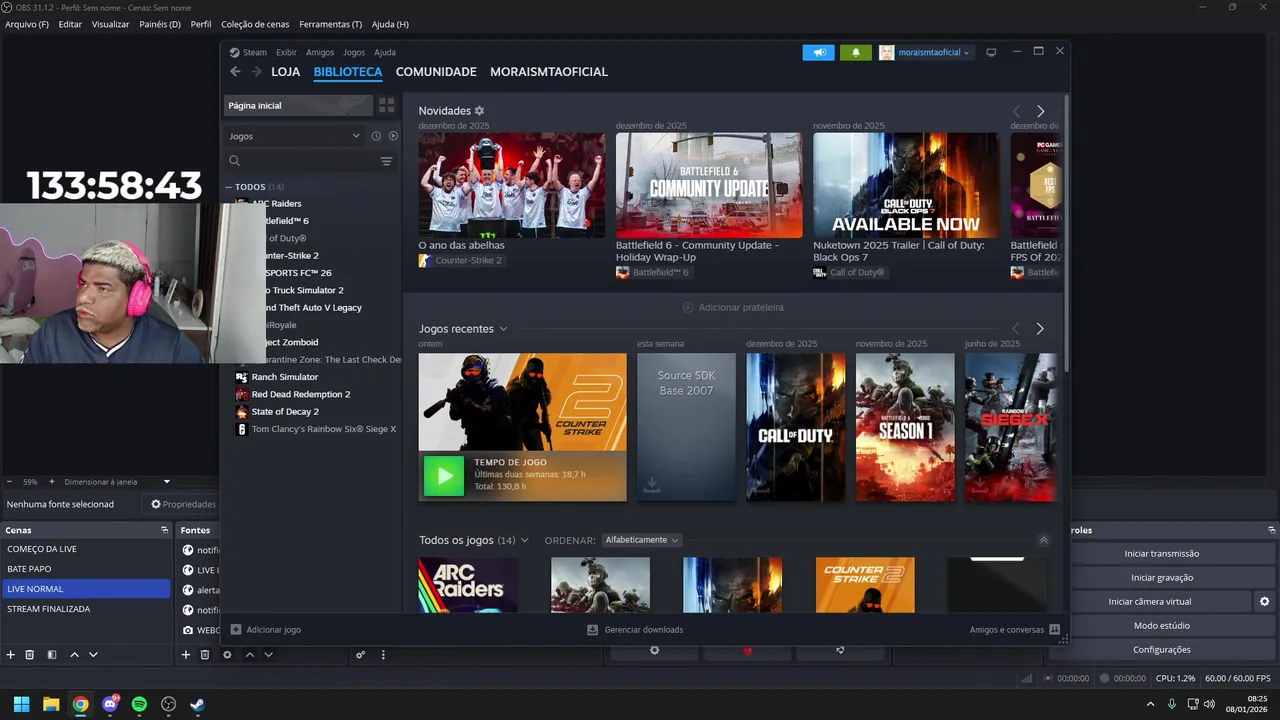Open Todos os jogos collection dropdown
The height and width of the screenshot is (720, 1280).
[525, 540]
